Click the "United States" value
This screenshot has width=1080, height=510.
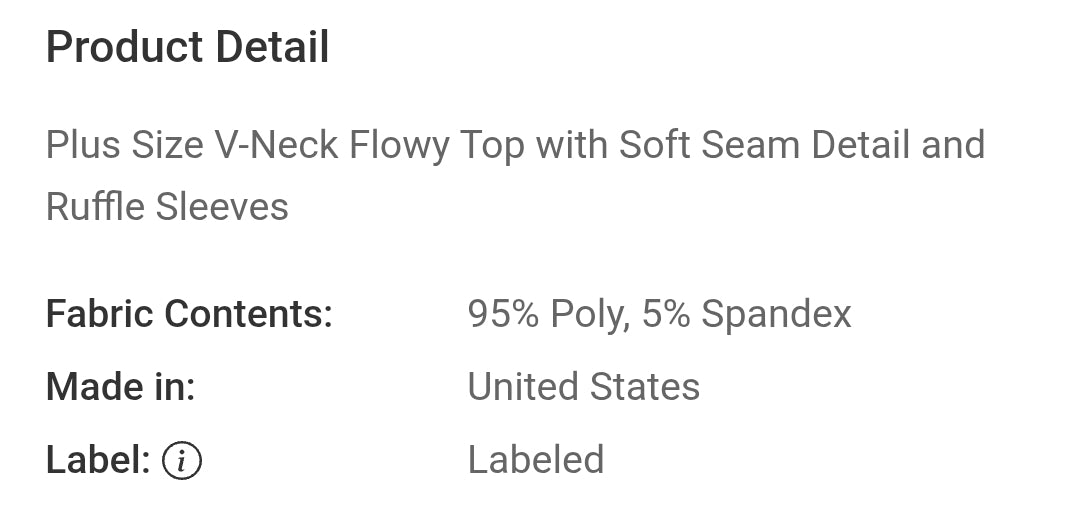coord(584,387)
